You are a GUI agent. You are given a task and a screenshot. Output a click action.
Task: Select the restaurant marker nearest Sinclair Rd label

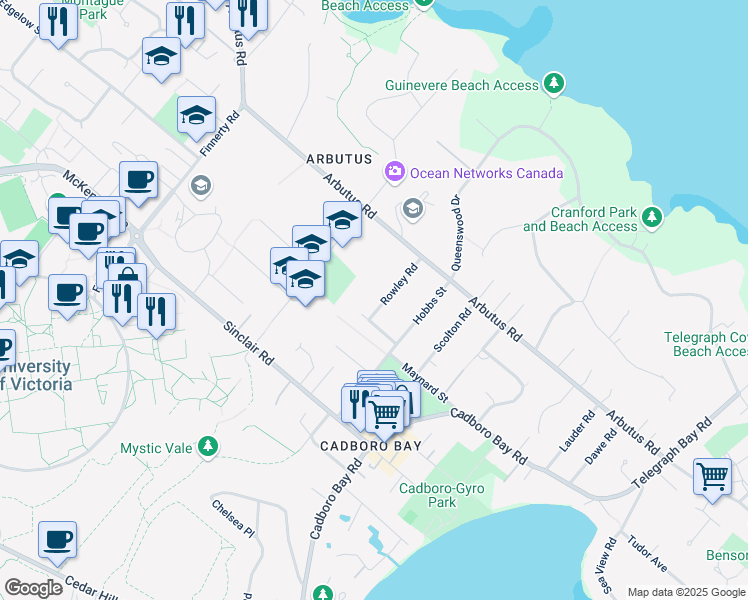point(156,313)
